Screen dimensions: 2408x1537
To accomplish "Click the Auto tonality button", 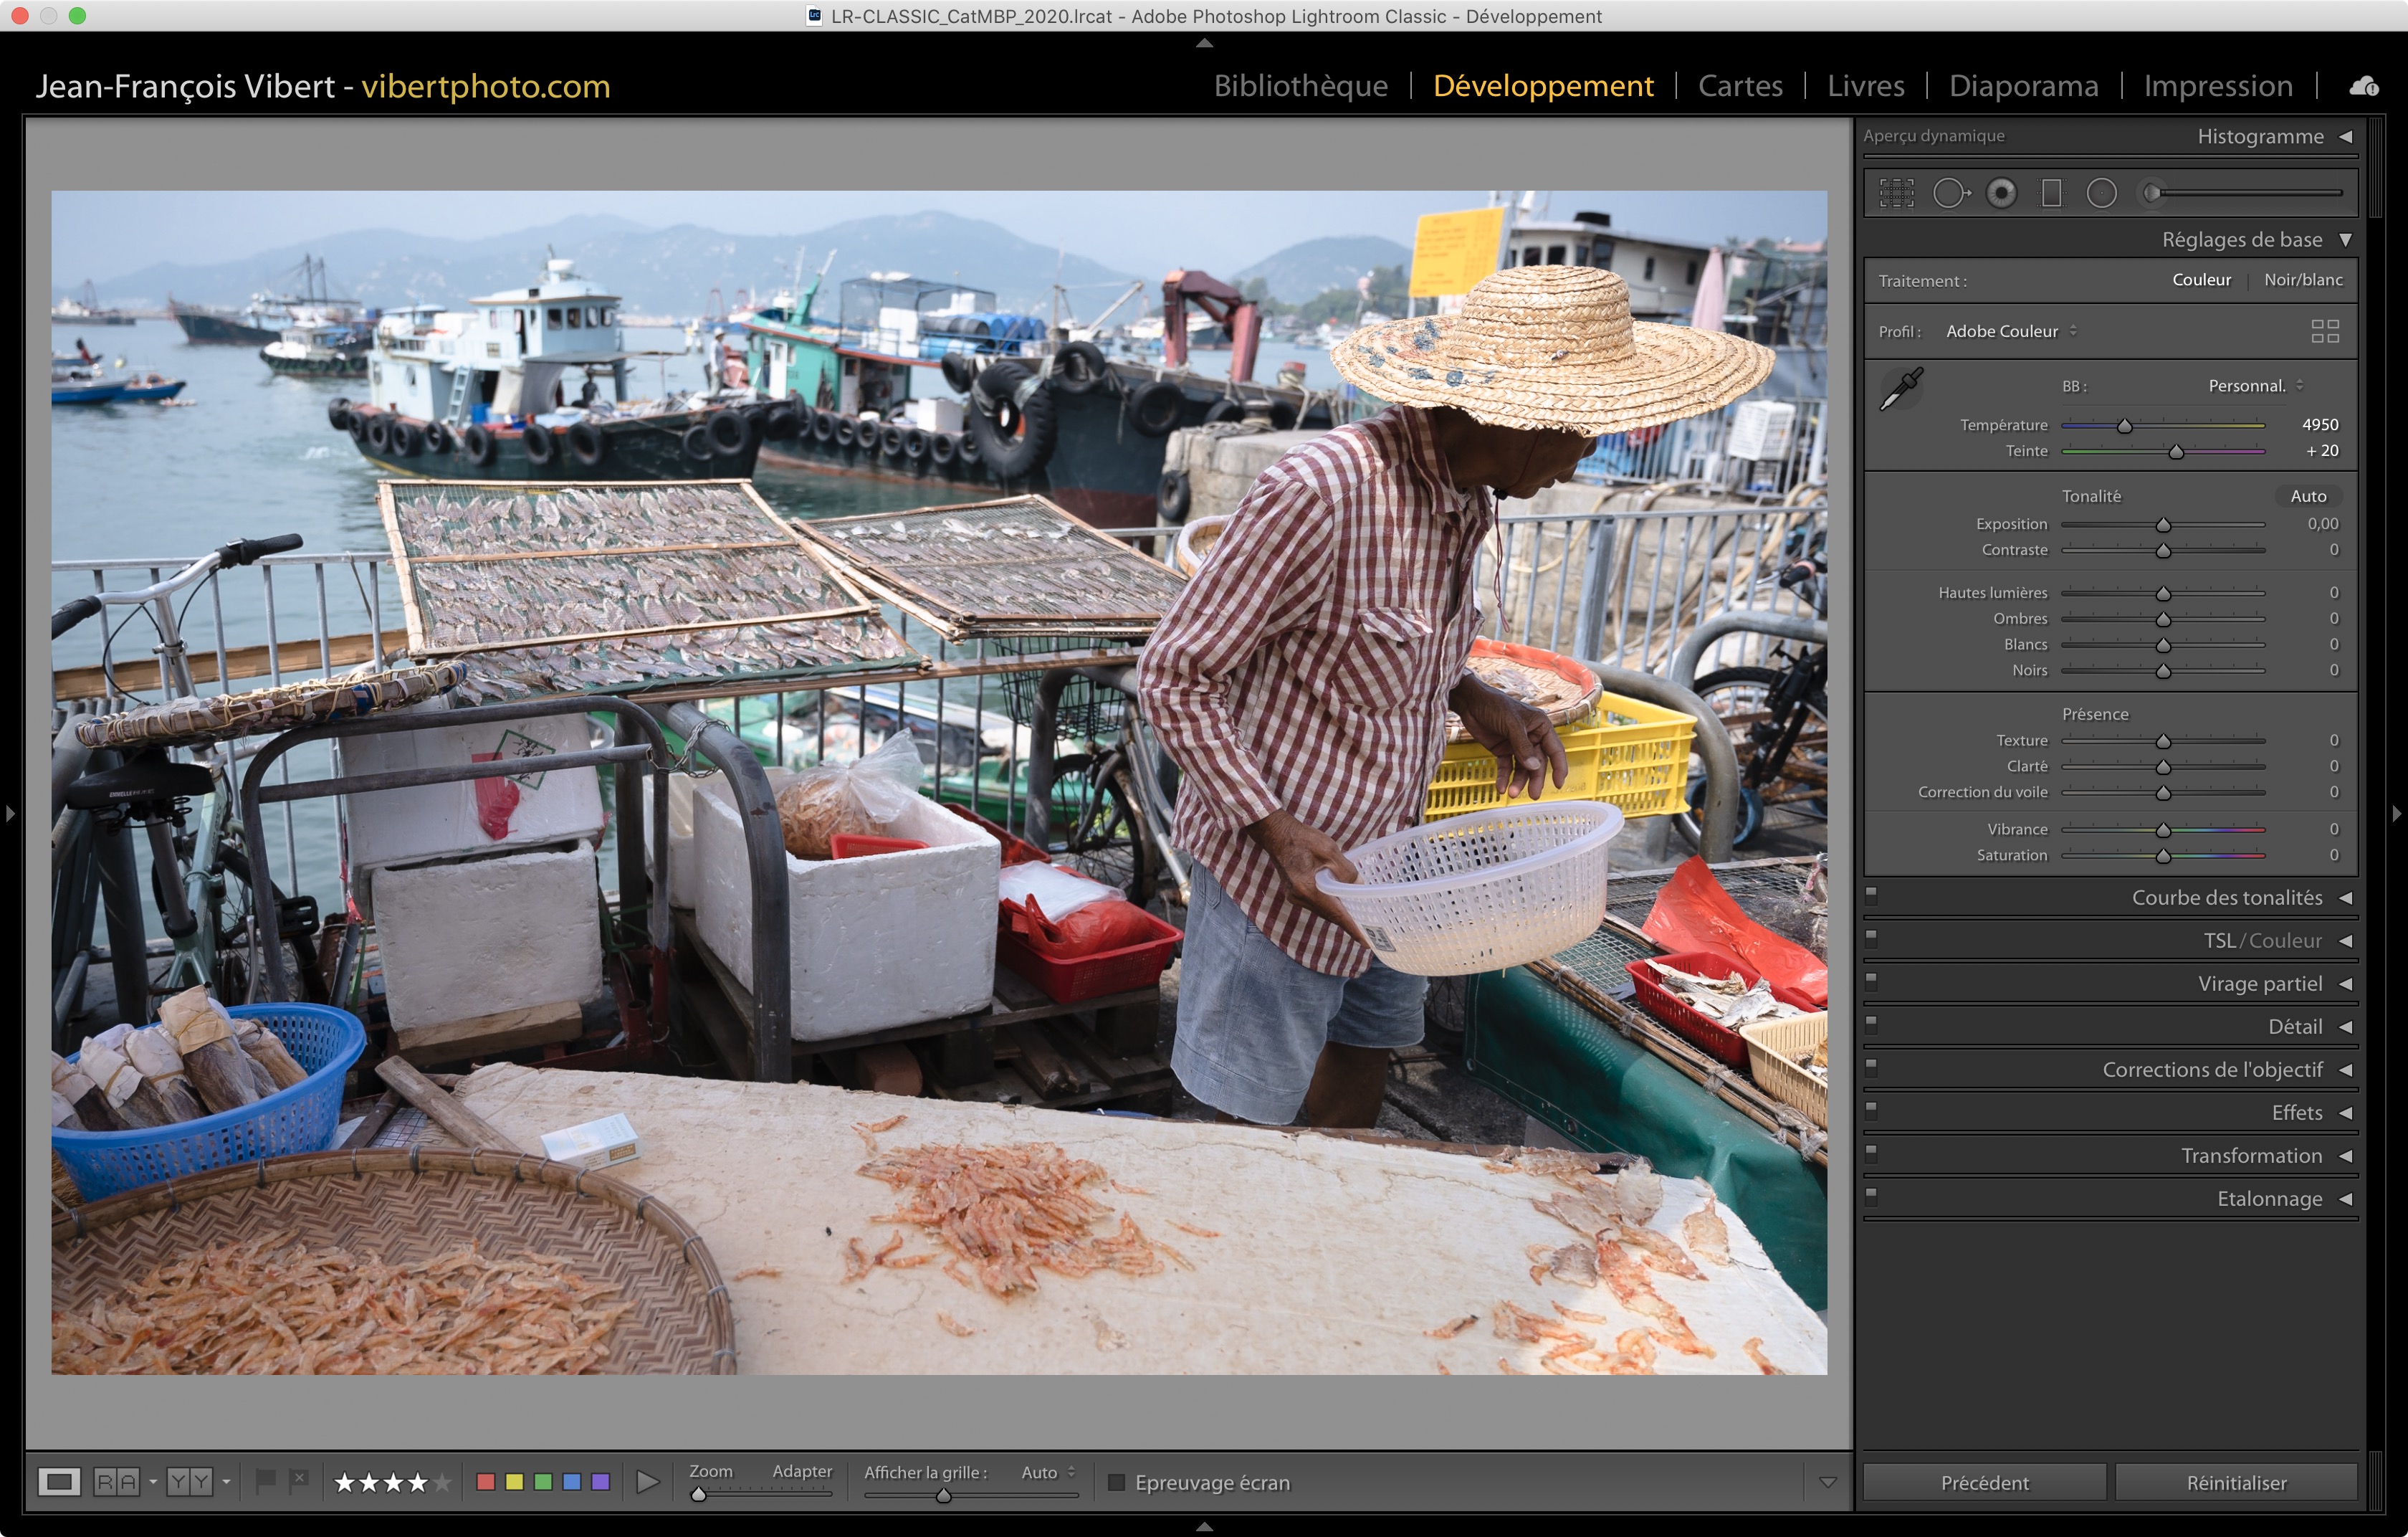I will coord(2308,496).
